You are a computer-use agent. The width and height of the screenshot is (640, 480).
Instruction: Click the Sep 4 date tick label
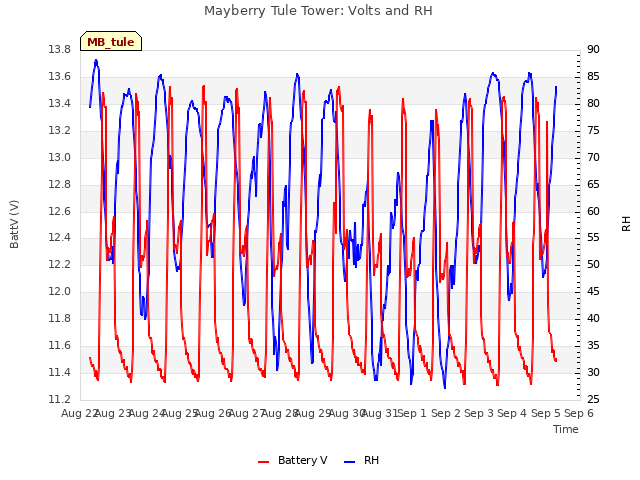pos(512,413)
